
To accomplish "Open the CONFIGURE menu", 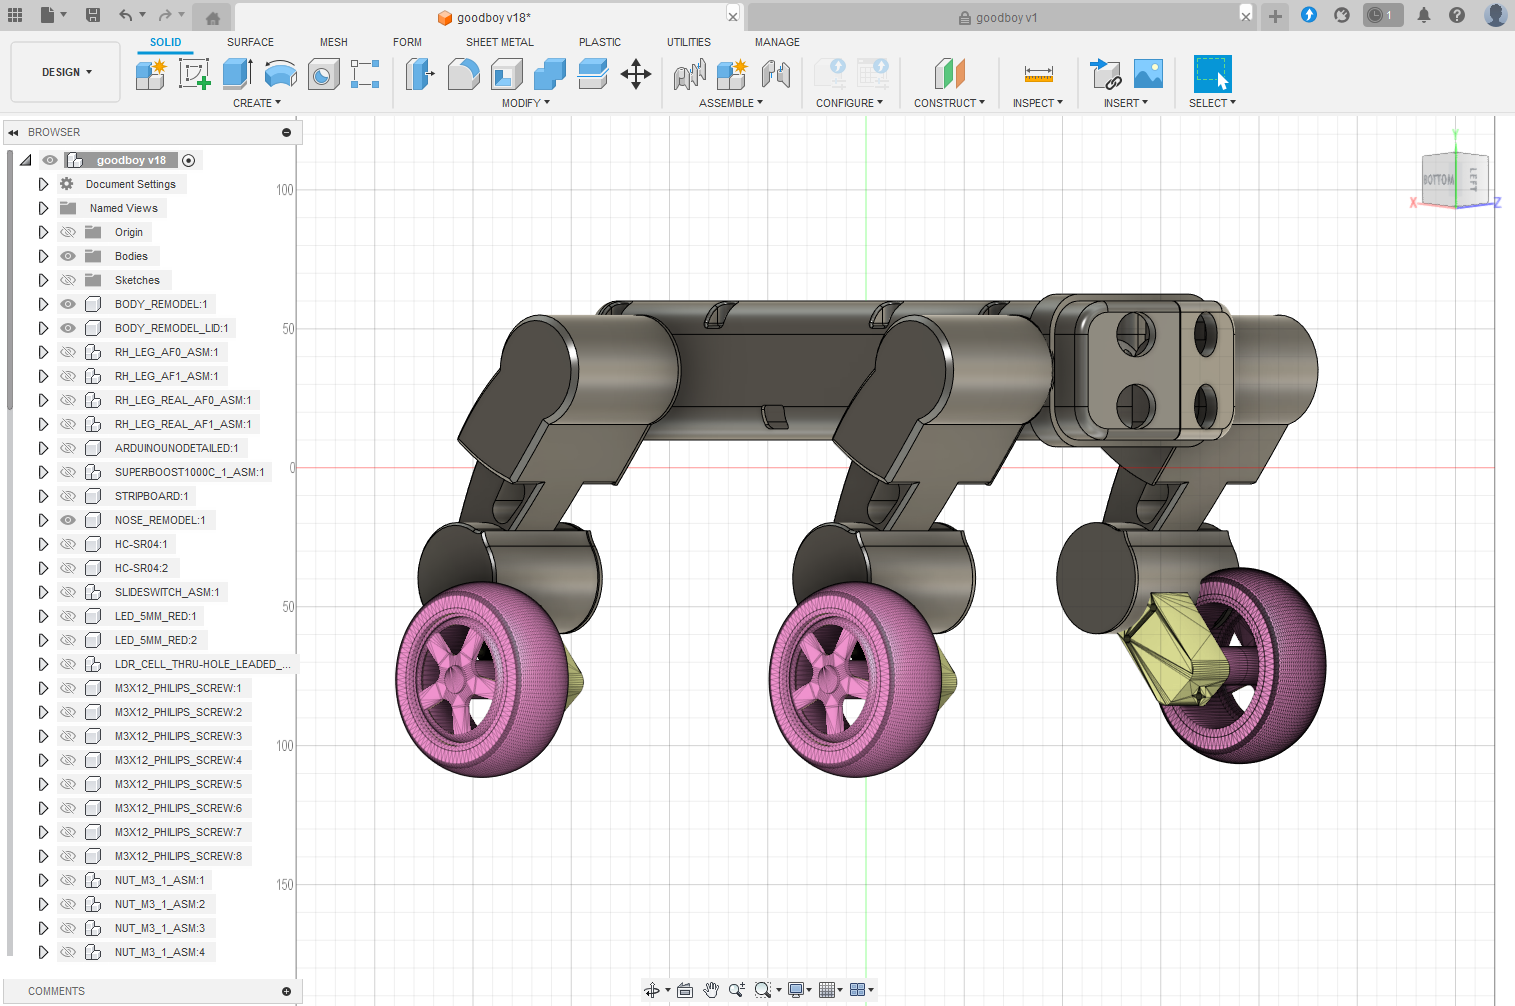I will 849,103.
